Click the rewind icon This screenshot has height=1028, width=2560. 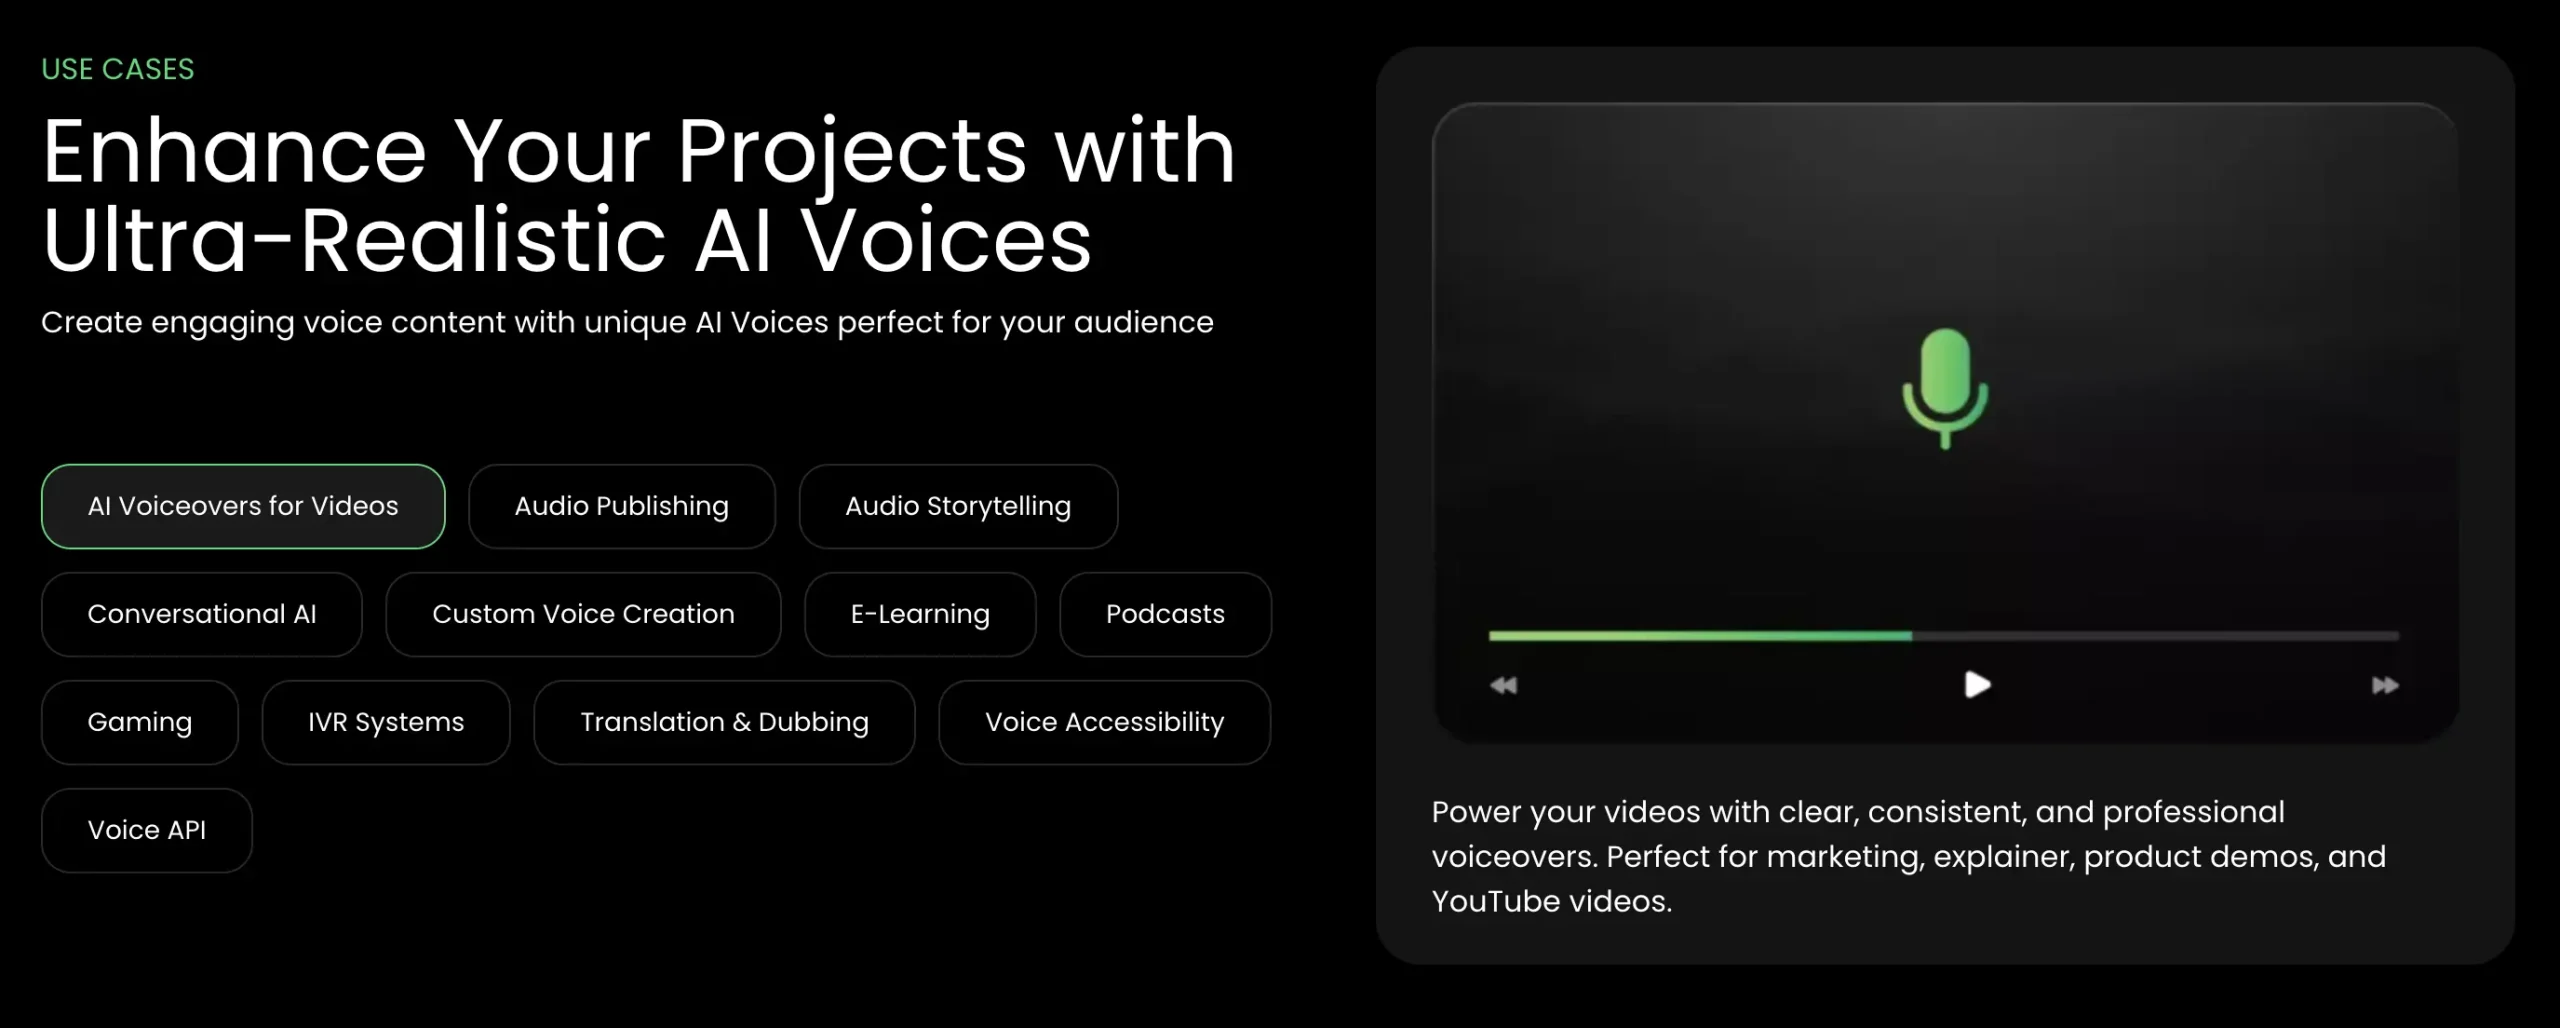[1503, 685]
